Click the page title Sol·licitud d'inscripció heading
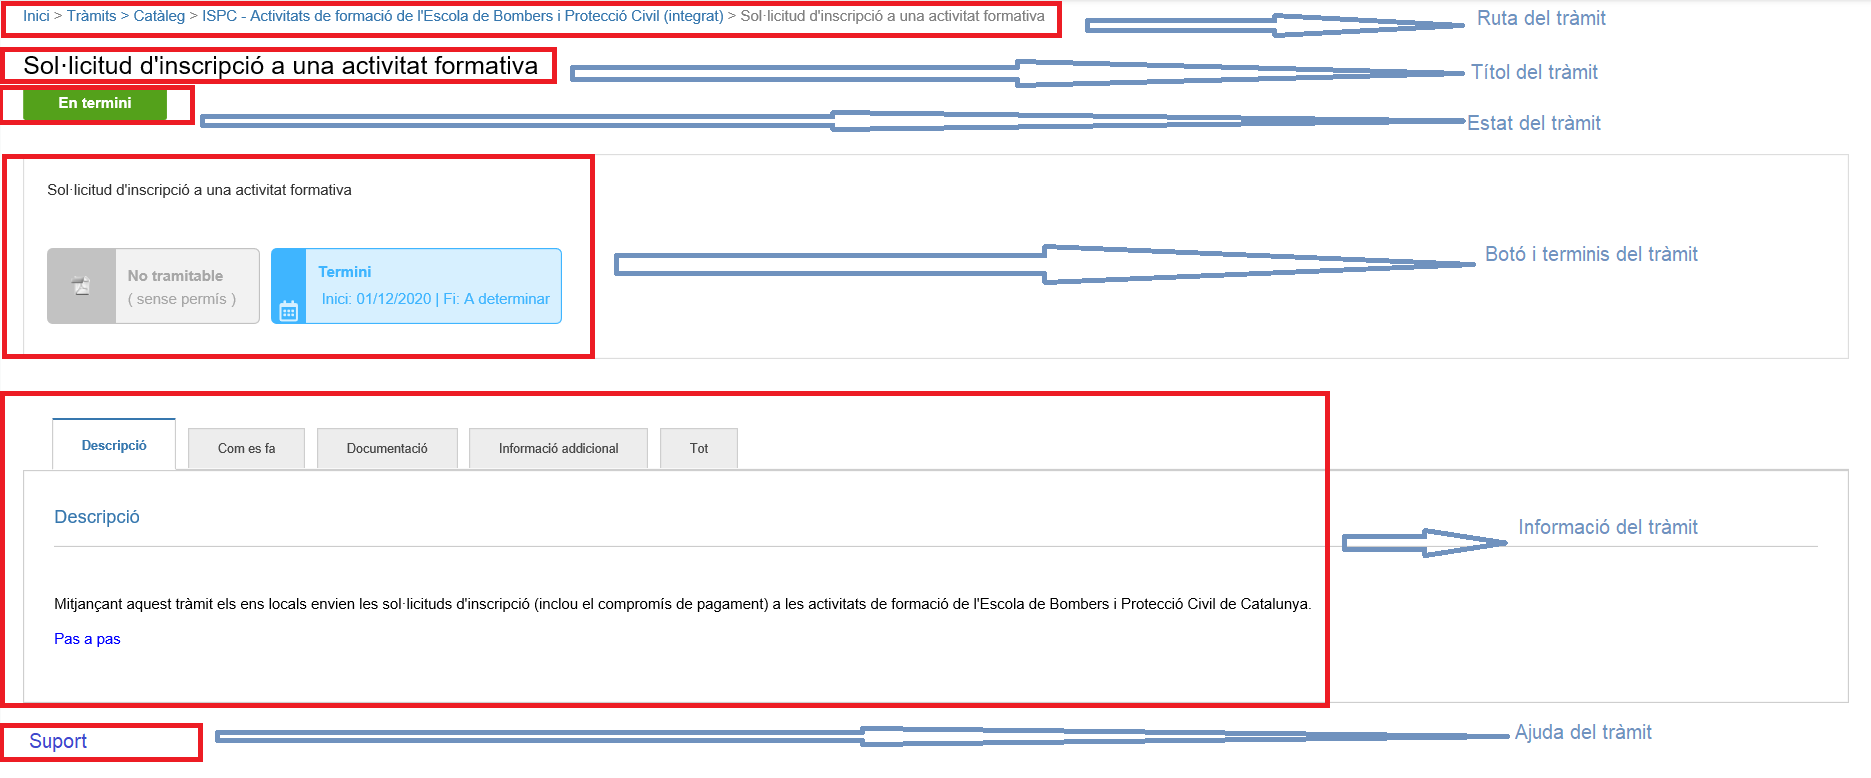Screen dimensions: 1871x778 click(280, 66)
